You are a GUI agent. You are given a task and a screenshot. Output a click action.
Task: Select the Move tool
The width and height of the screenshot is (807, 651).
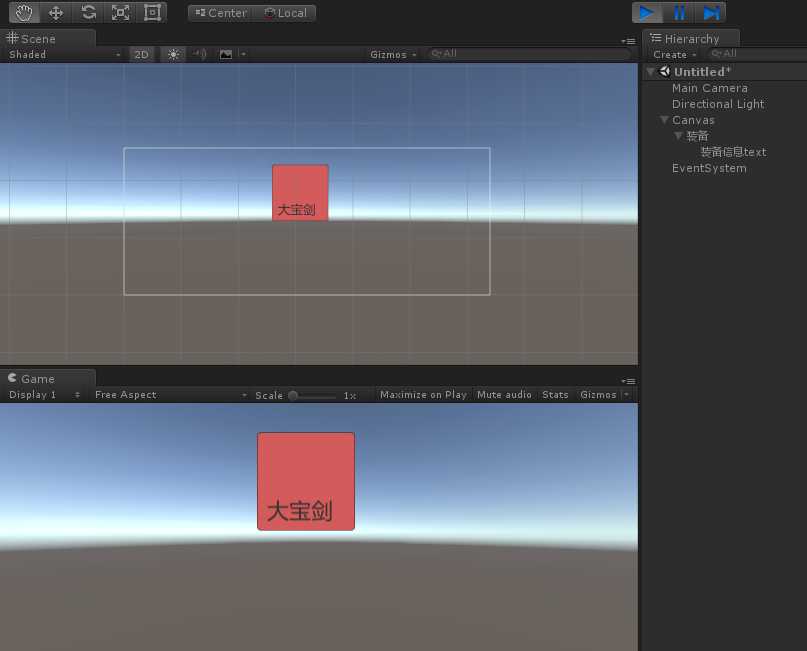click(x=56, y=13)
